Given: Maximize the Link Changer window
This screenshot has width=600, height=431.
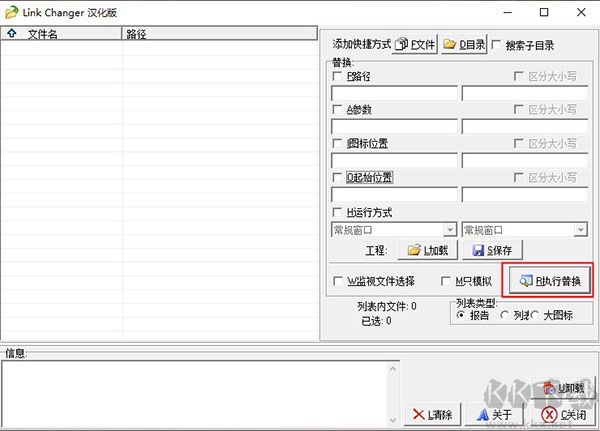Looking at the screenshot, I should [x=544, y=12].
